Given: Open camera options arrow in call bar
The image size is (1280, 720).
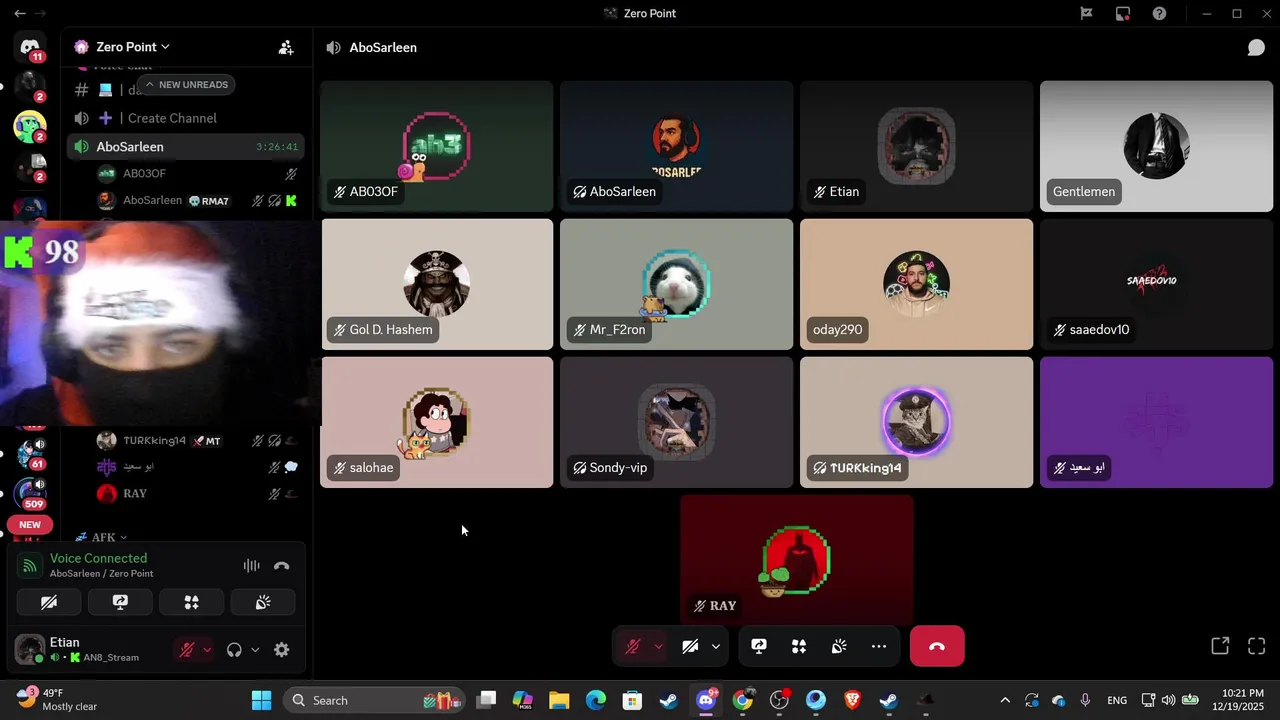Looking at the screenshot, I should coord(716,647).
